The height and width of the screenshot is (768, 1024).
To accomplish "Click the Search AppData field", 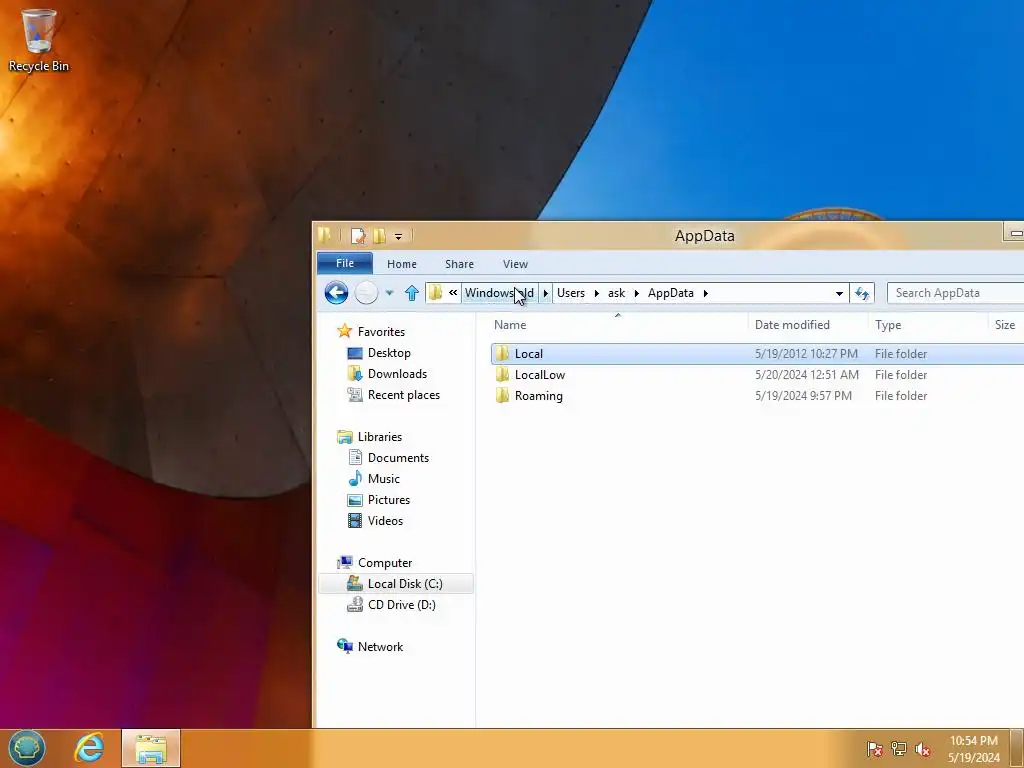I will coord(955,293).
